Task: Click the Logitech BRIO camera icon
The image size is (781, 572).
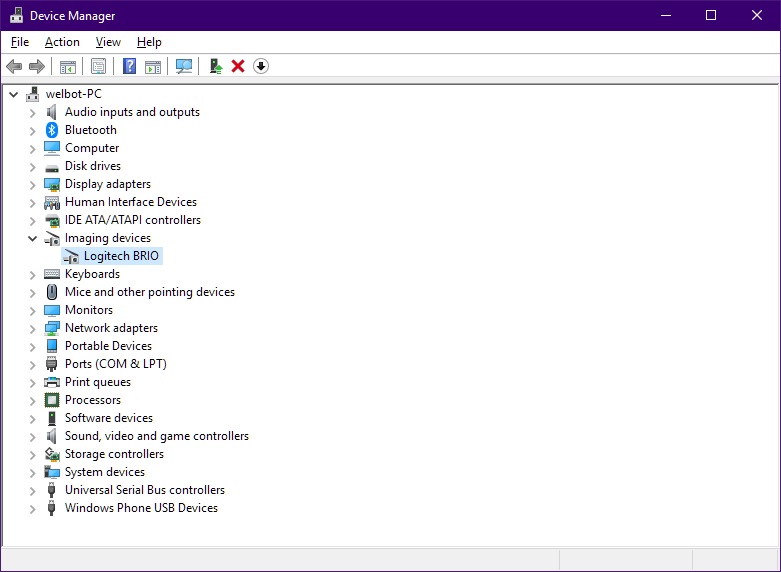Action: click(71, 256)
